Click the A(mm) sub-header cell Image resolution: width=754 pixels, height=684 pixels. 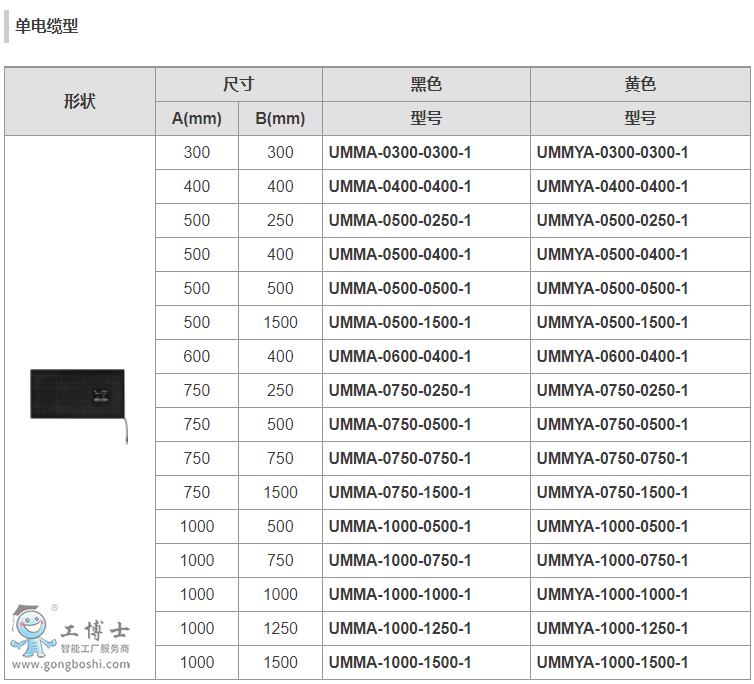pyautogui.click(x=197, y=118)
